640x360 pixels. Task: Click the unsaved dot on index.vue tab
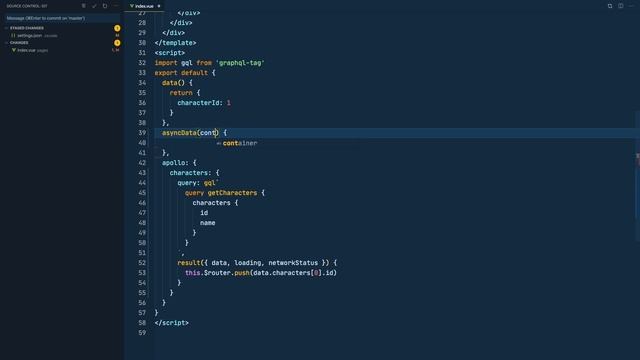point(159,6)
